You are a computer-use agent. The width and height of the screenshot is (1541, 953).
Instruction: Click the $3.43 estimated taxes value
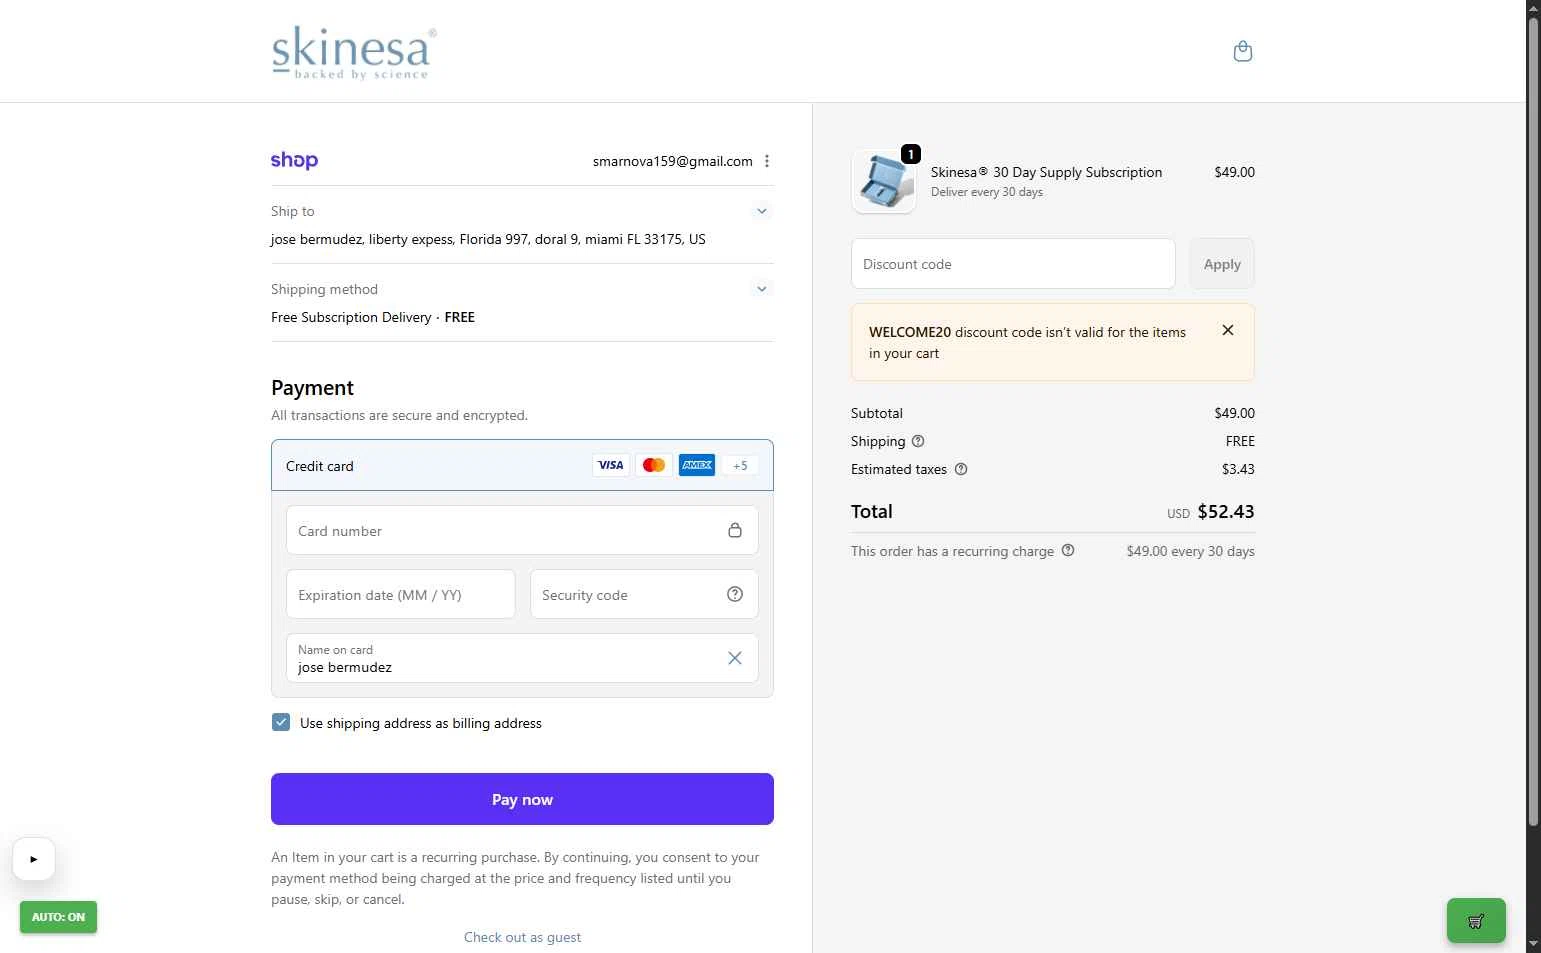(x=1238, y=469)
